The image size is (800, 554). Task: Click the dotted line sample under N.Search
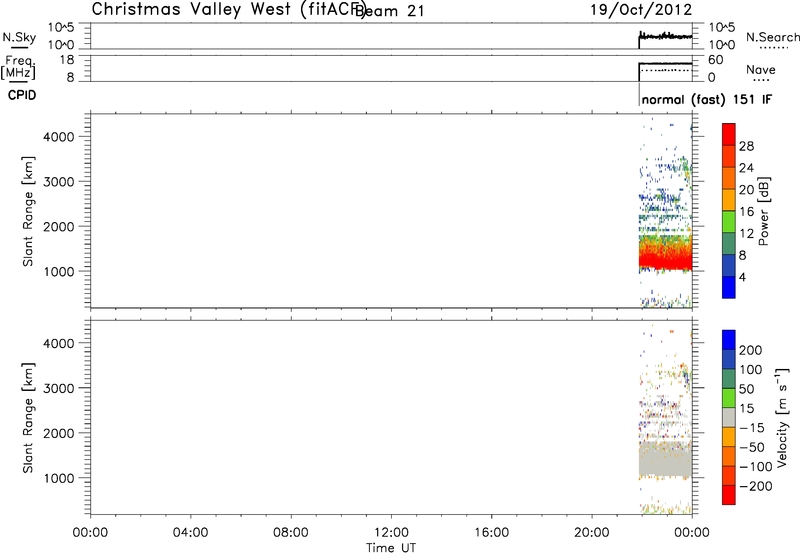[774, 48]
